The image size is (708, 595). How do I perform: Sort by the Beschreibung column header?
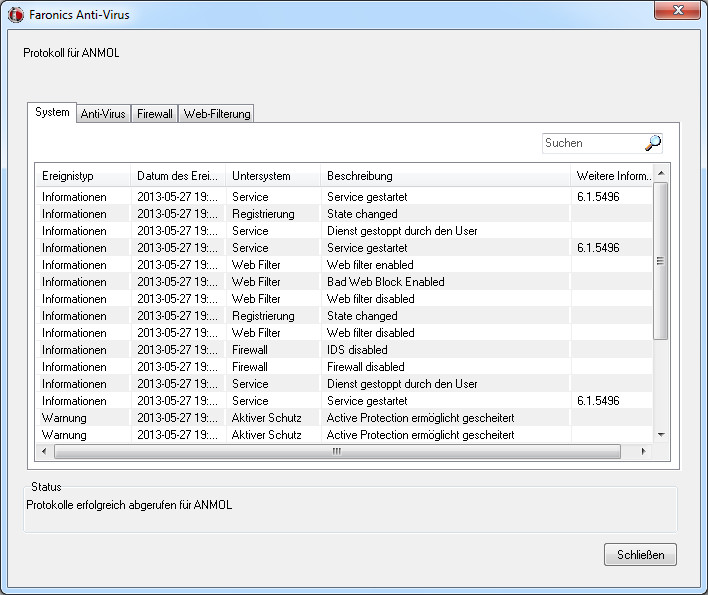click(x=445, y=176)
